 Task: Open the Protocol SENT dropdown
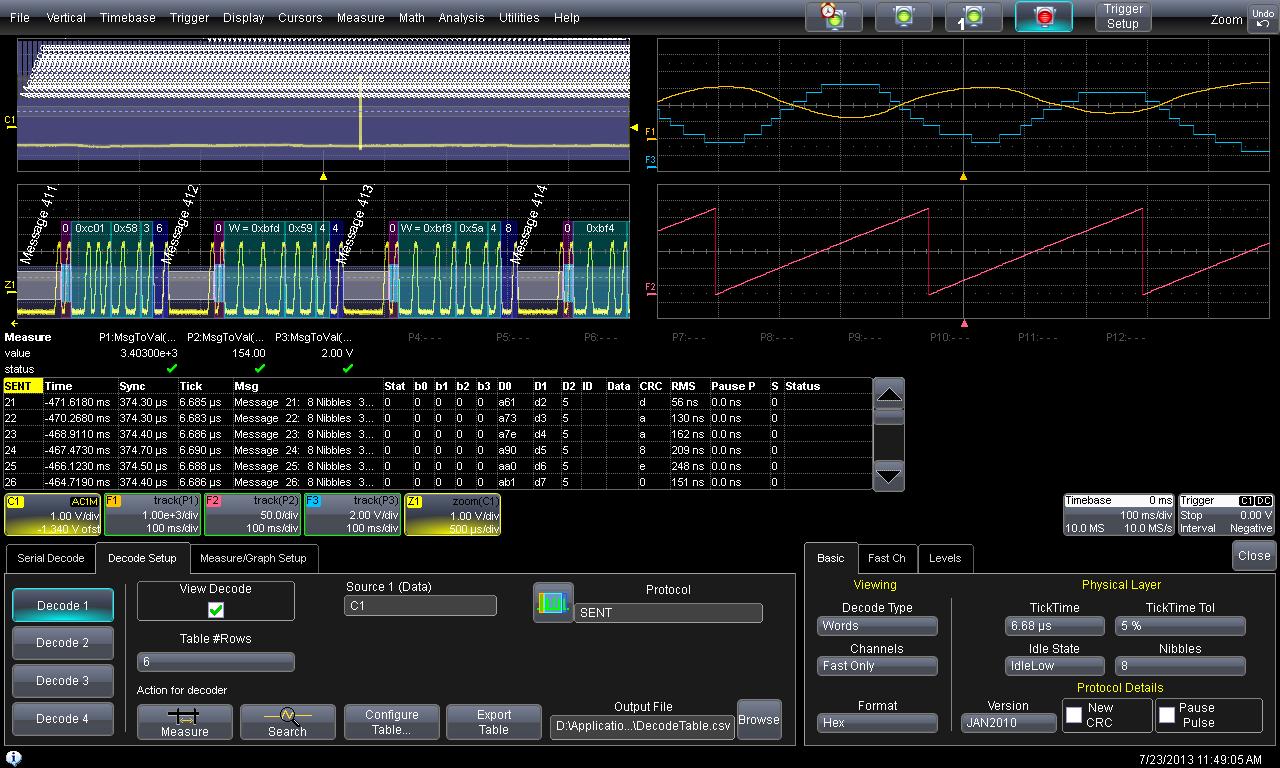tap(668, 612)
